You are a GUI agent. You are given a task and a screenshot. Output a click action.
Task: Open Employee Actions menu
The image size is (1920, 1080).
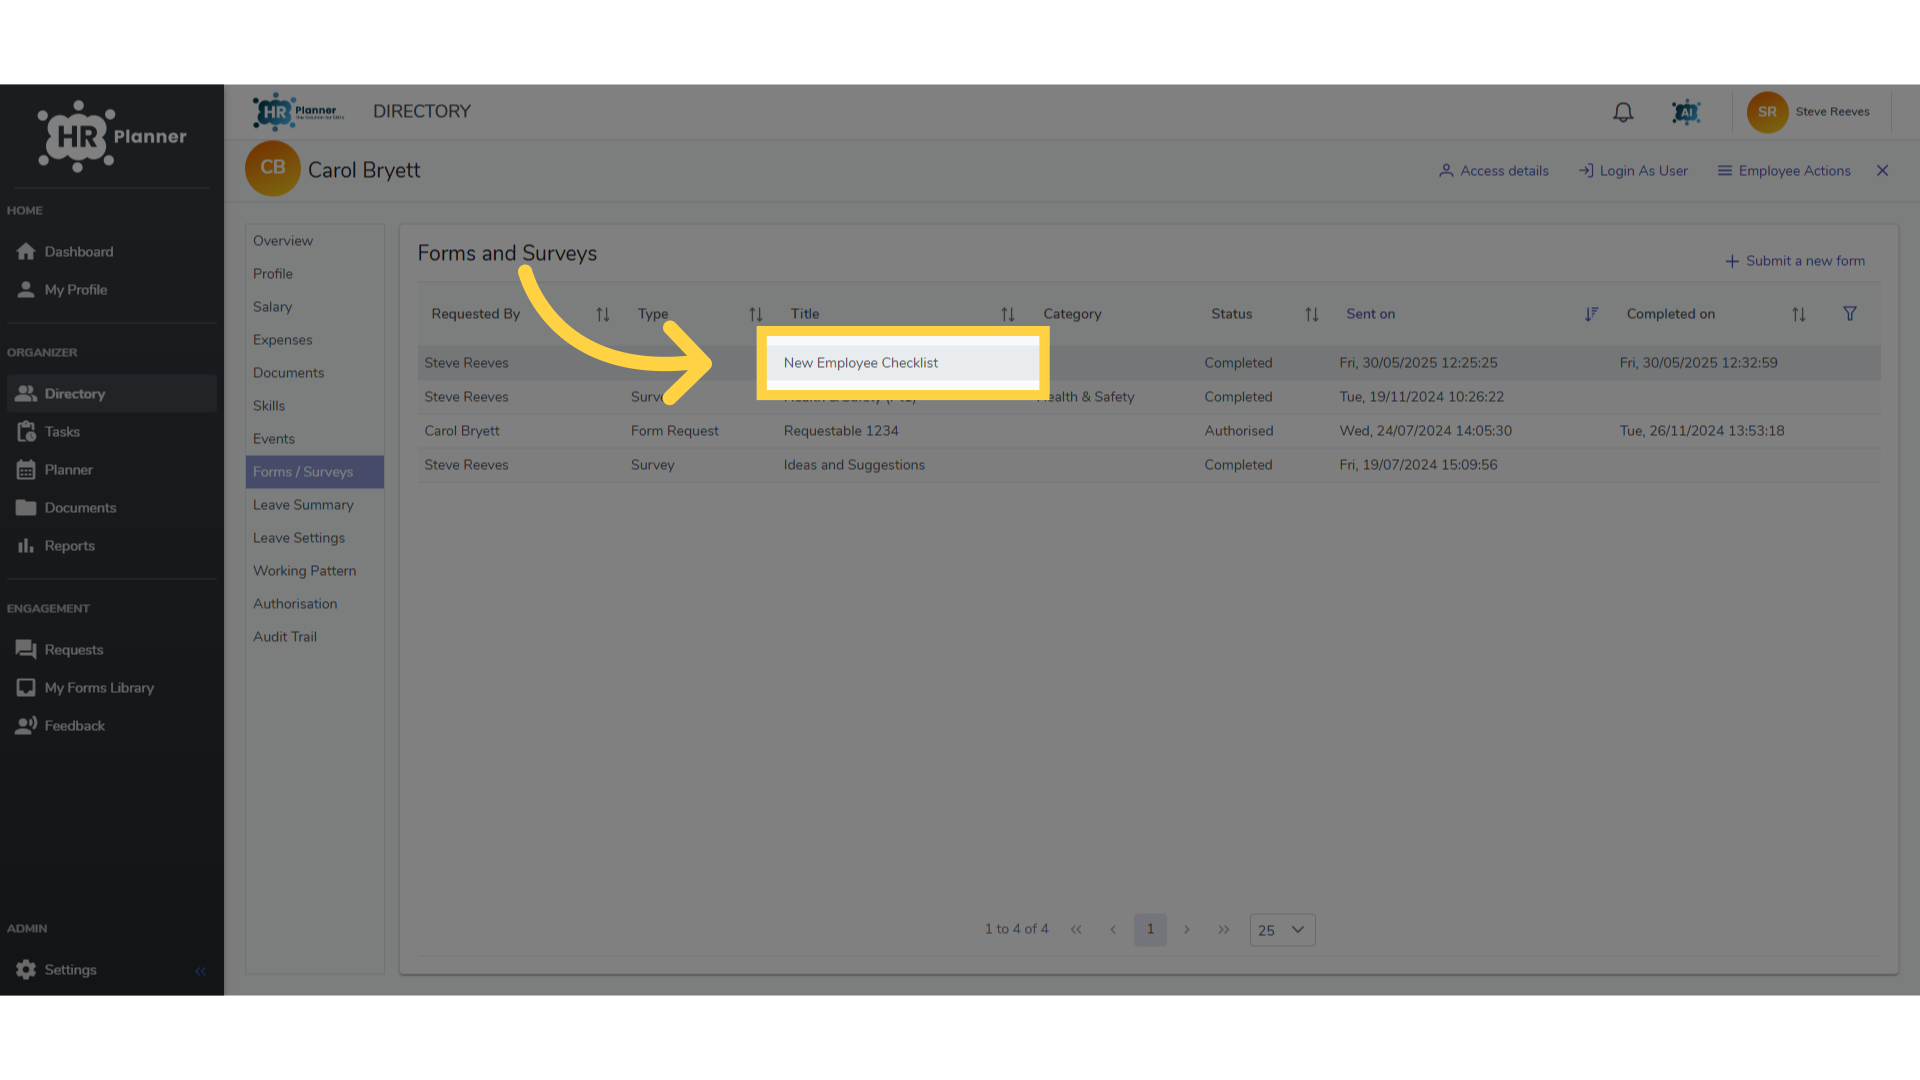[1784, 171]
